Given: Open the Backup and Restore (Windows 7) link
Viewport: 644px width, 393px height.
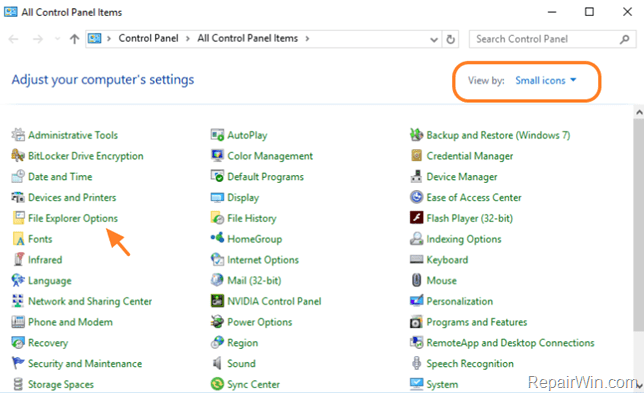Looking at the screenshot, I should pyautogui.click(x=498, y=135).
